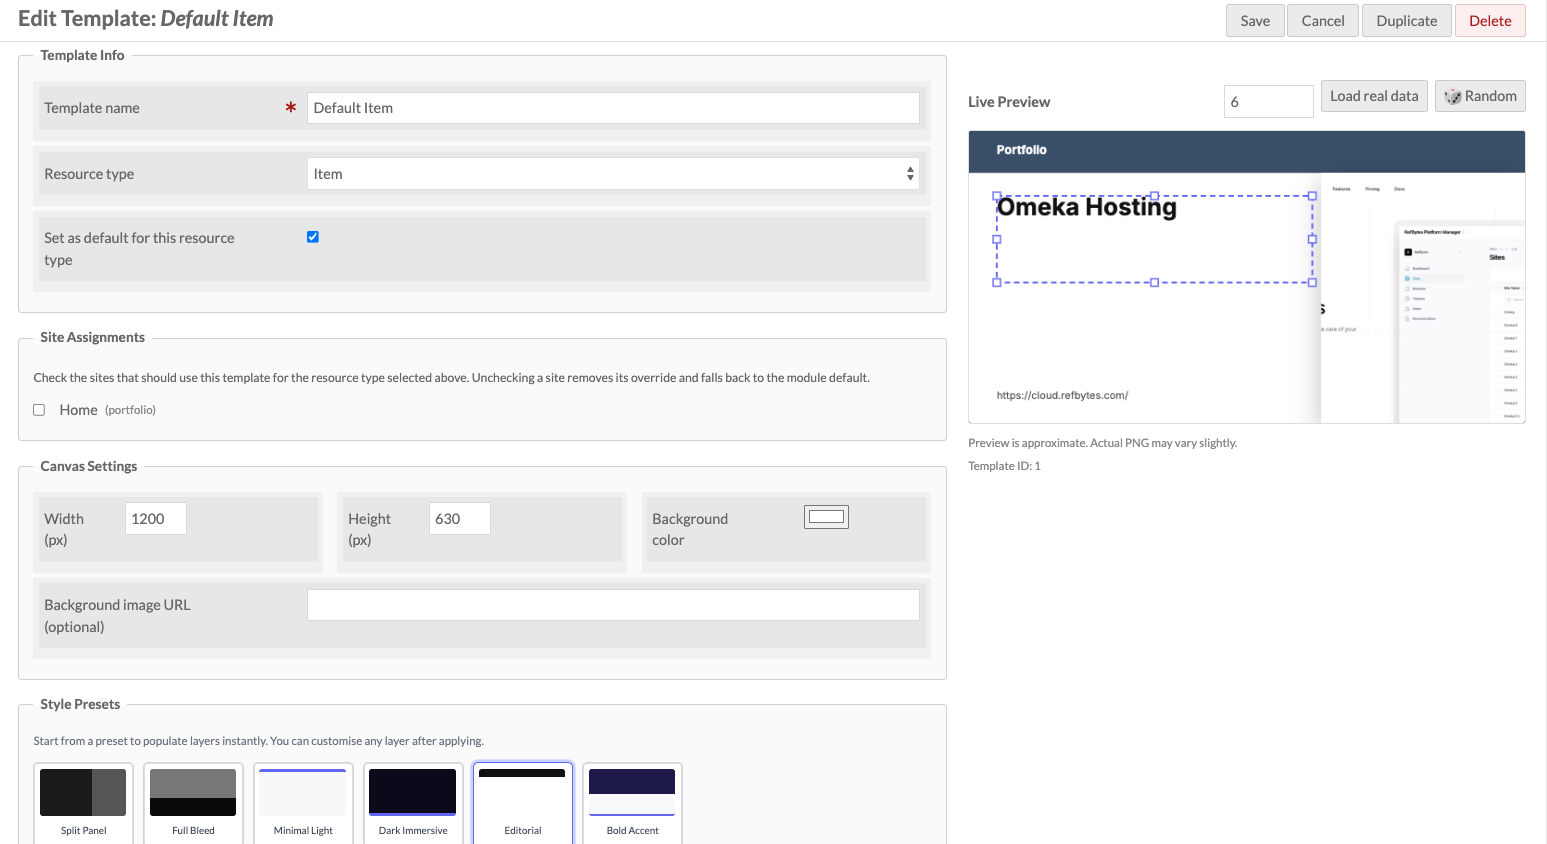Viewport: 1547px width, 844px height.
Task: Apply the Dark Immersive style preset
Action: [x=412, y=800]
